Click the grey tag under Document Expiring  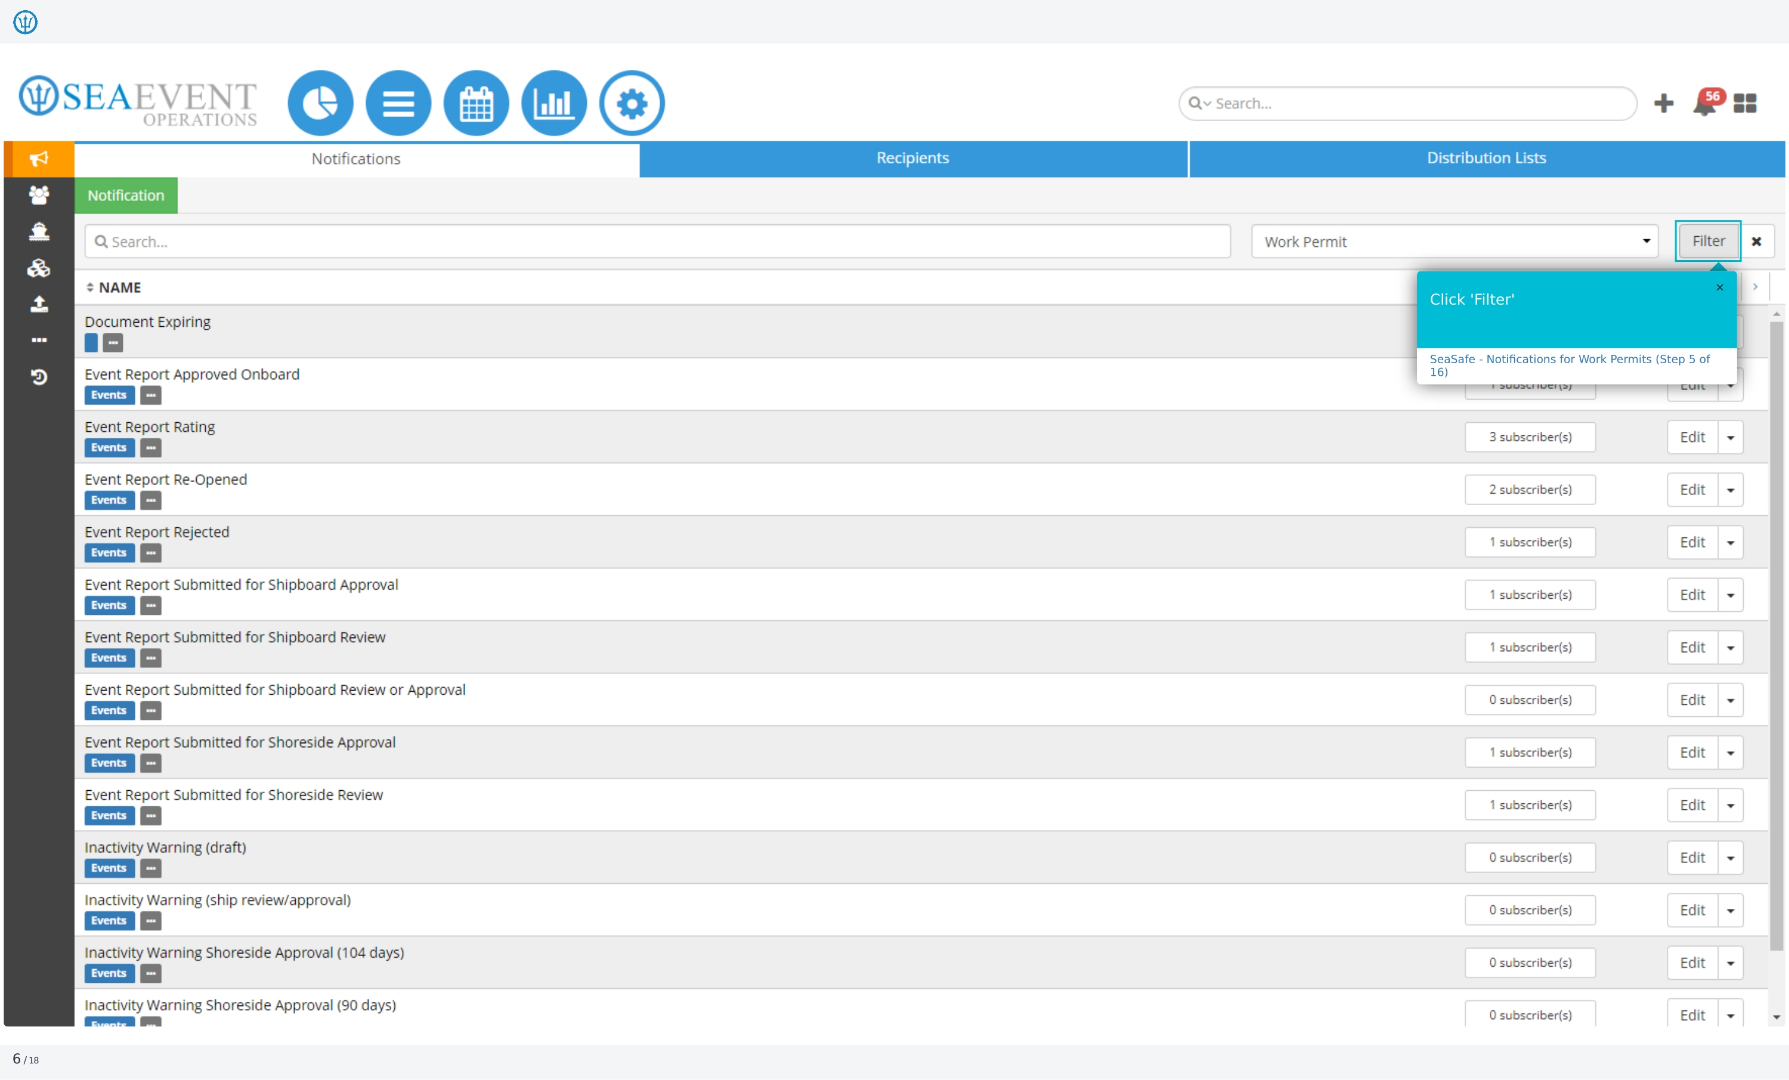click(113, 343)
